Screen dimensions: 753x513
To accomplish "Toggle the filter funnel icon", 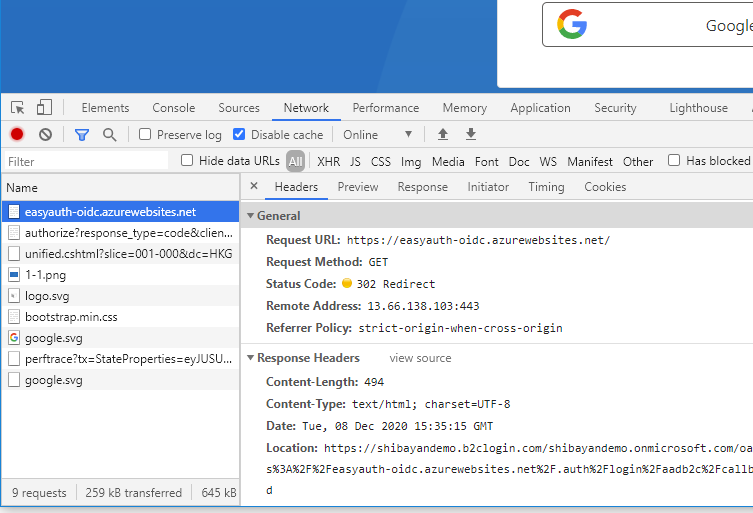I will (x=82, y=135).
